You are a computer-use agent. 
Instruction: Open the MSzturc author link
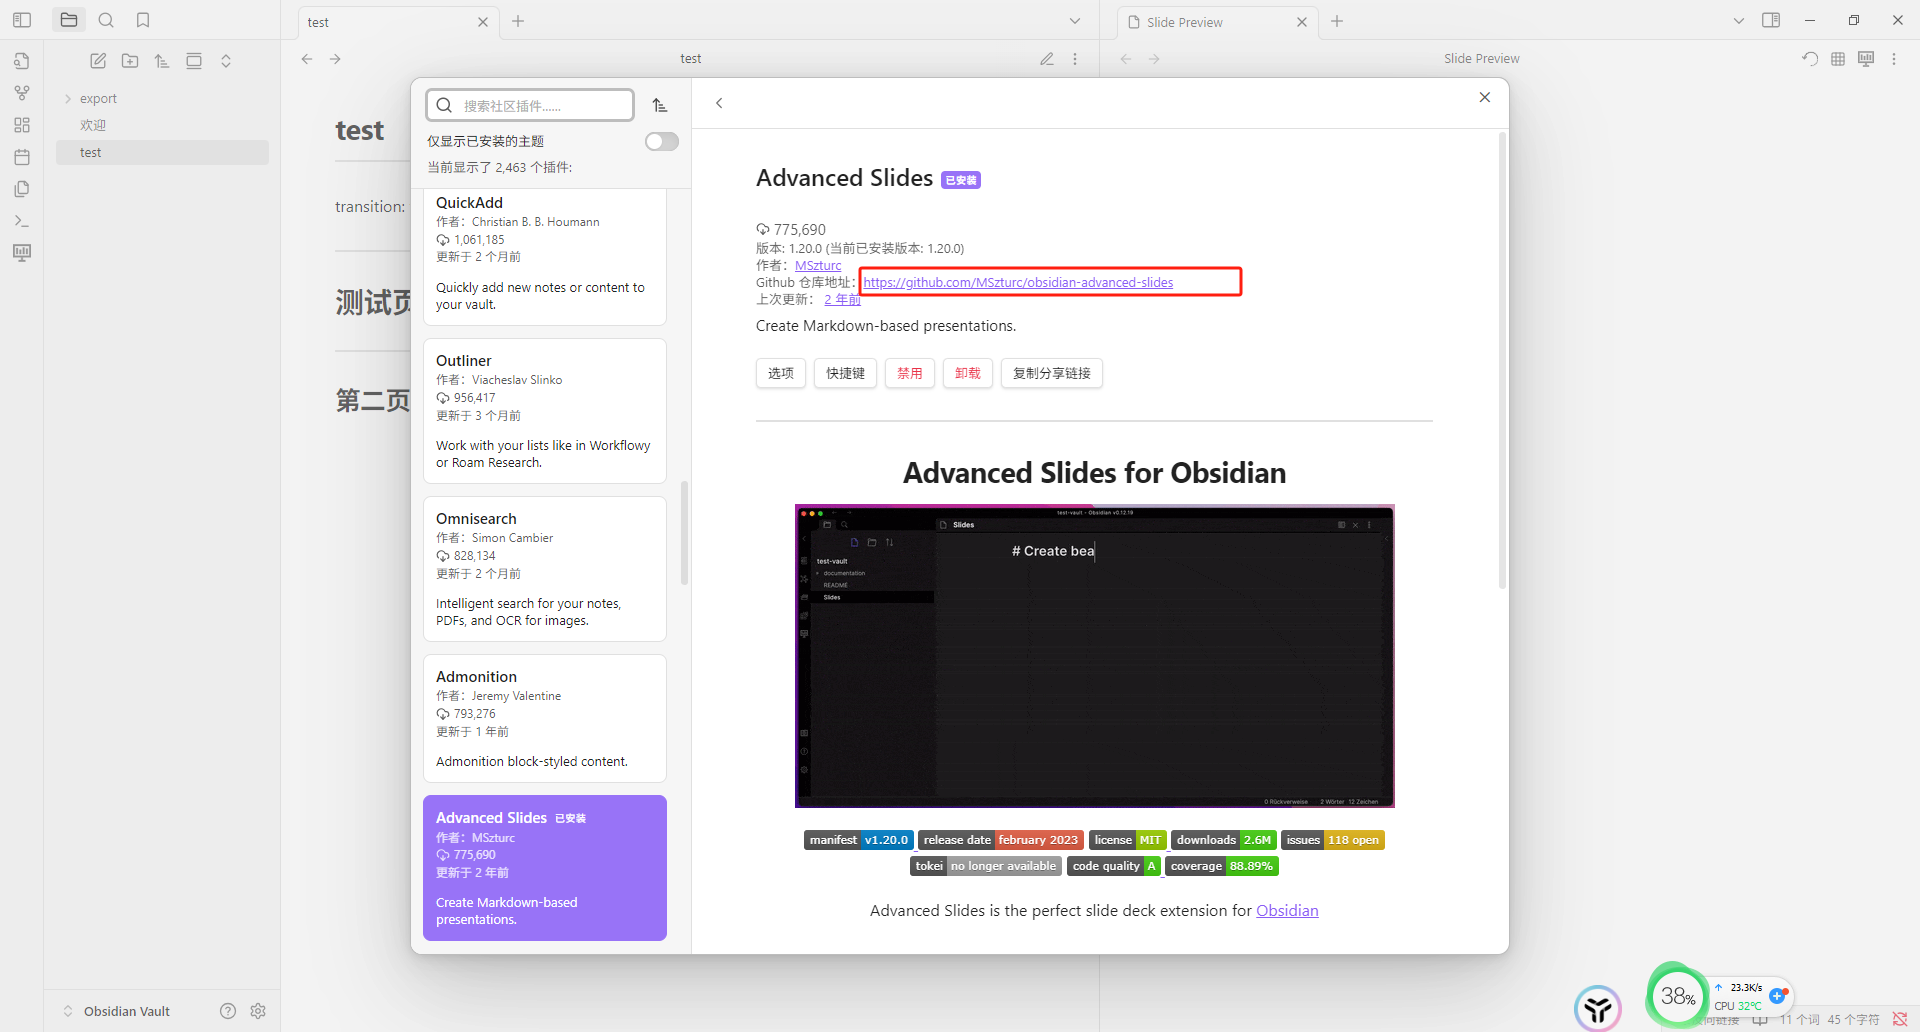tap(817, 265)
